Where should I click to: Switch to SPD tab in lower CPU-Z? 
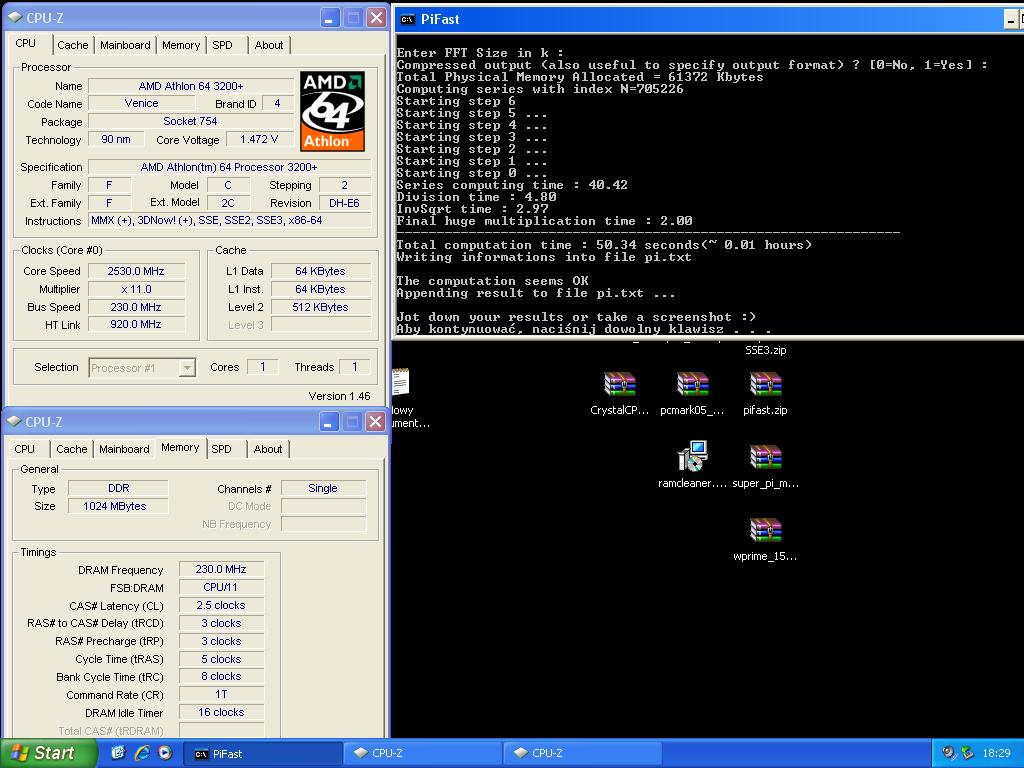pos(222,449)
